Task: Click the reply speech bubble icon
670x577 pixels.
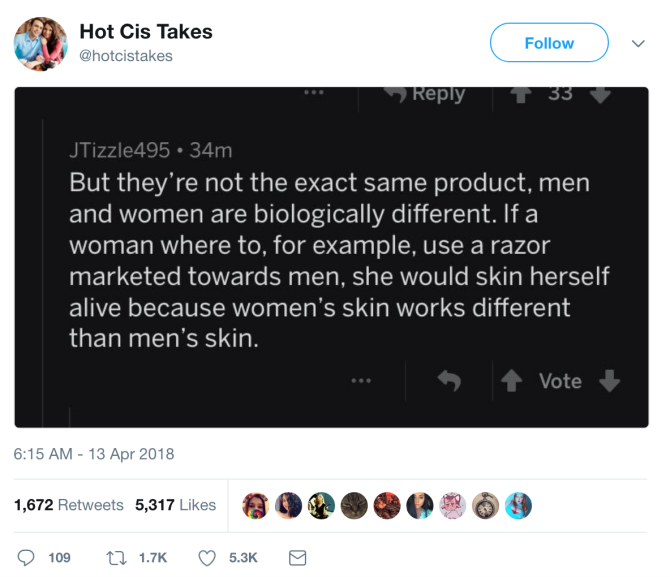Action: click(x=26, y=557)
